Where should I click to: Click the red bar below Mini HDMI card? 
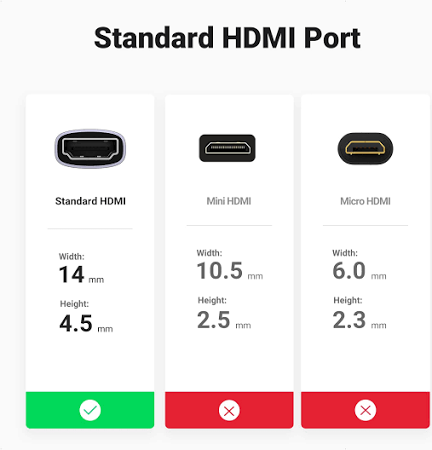click(x=229, y=410)
